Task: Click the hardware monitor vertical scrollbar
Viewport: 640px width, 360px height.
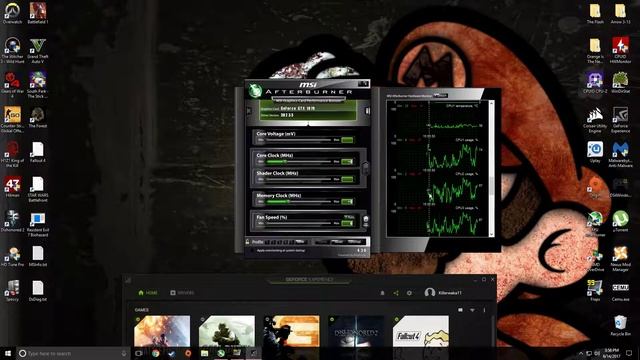Action: (491, 169)
